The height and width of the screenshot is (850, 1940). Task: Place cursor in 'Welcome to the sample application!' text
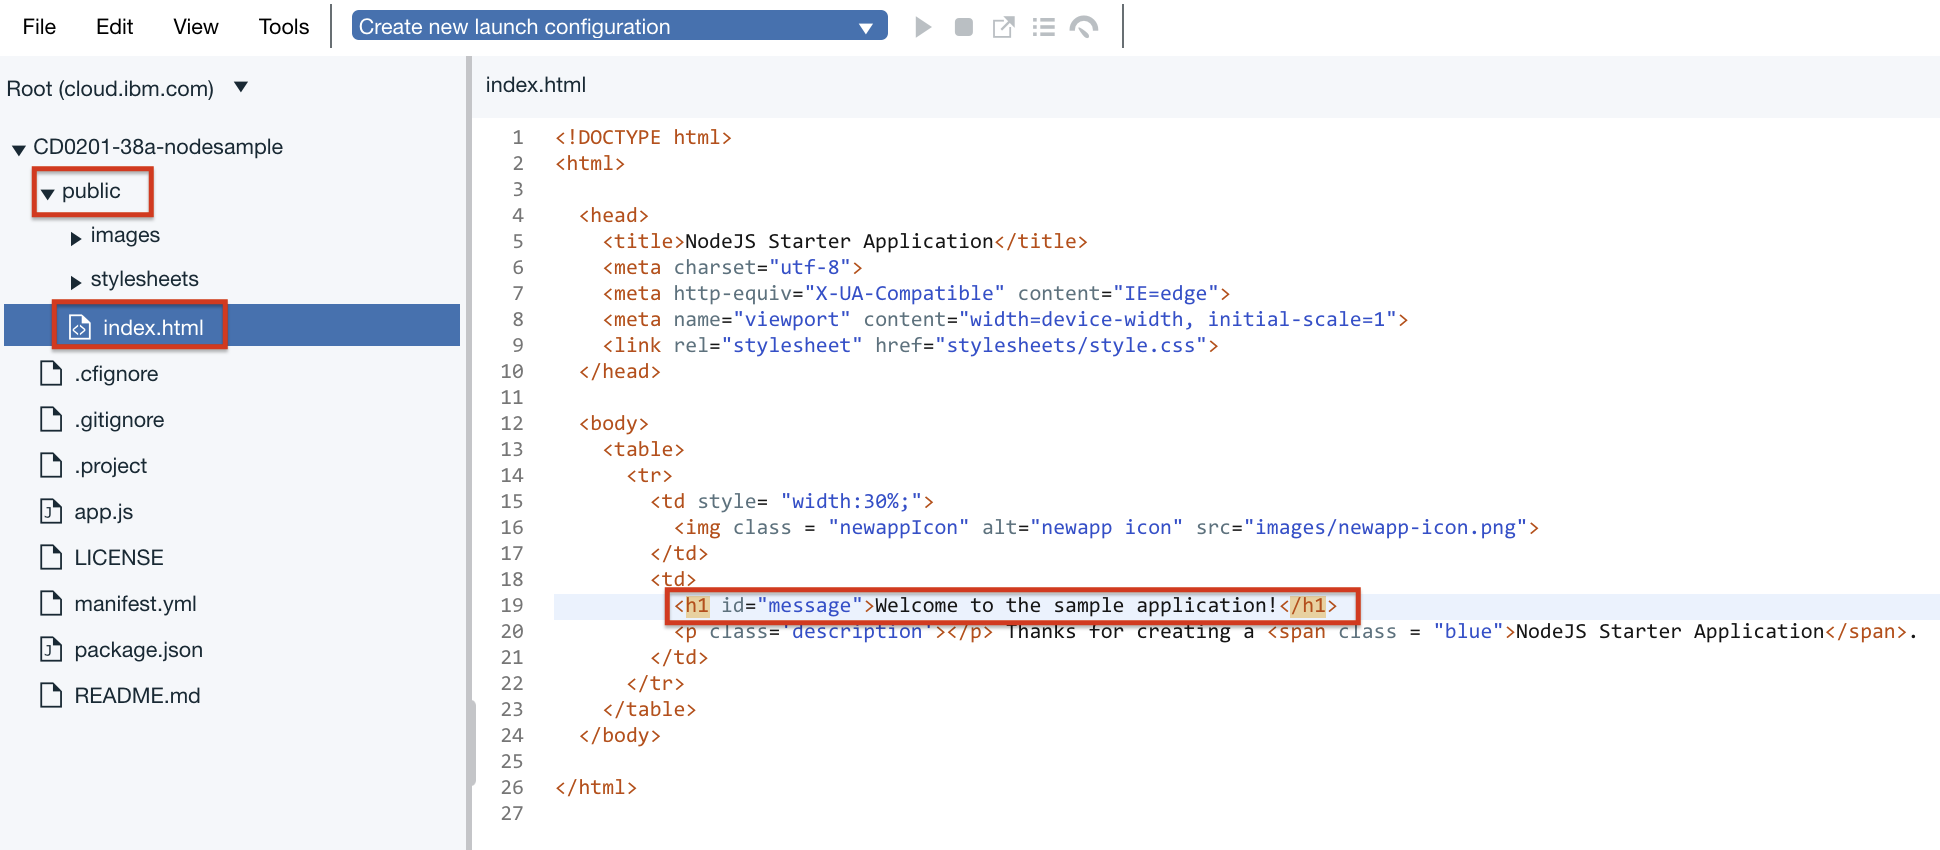coord(1076,605)
